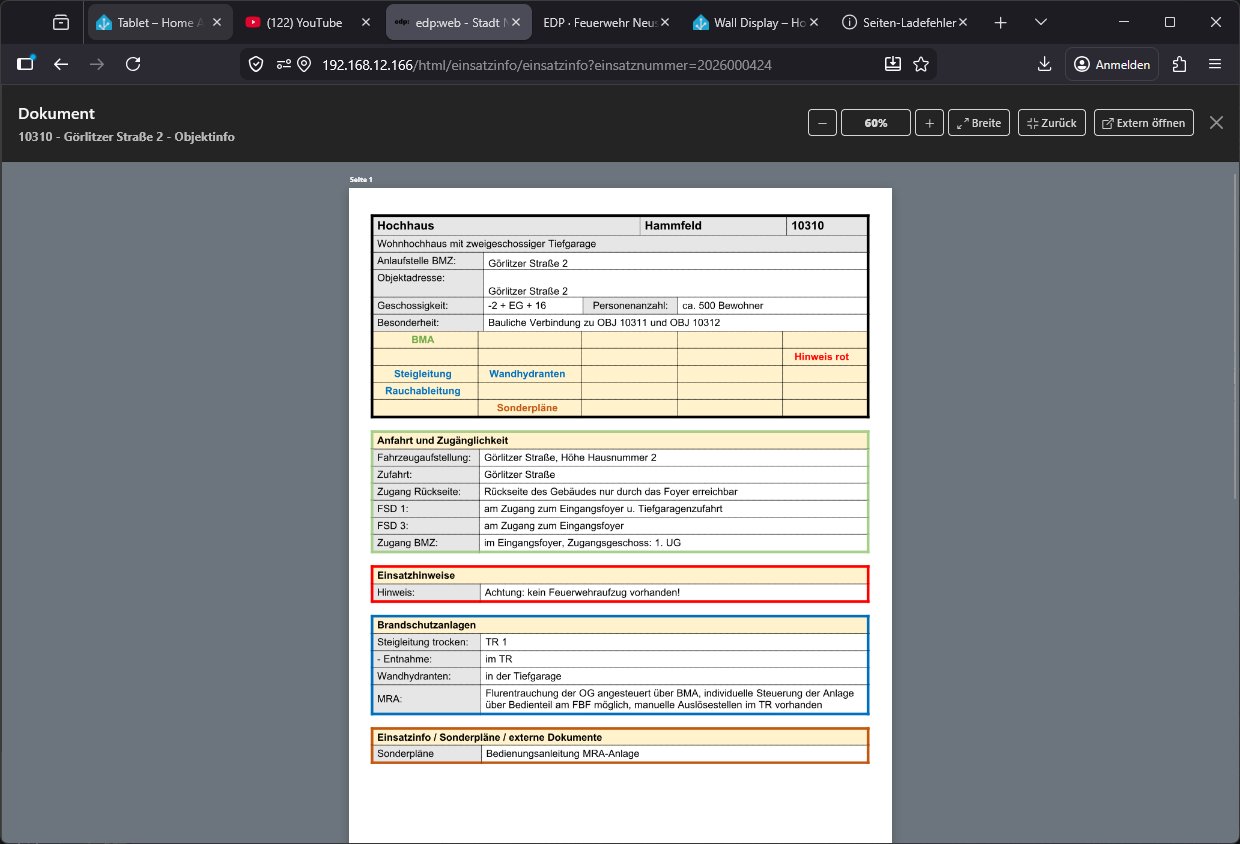Go back using browser back arrow
The height and width of the screenshot is (844, 1240).
click(61, 64)
